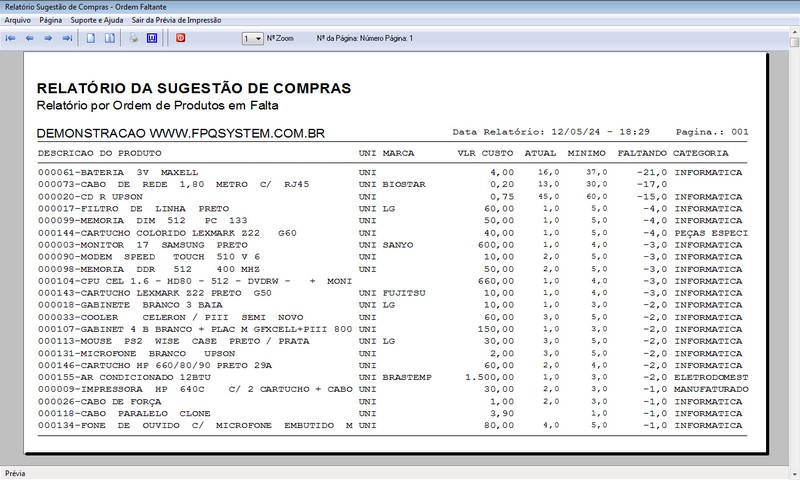Click row 000131-MICROFONE BRANCO UPSON
Screen dimensions: 800x480
392,353
